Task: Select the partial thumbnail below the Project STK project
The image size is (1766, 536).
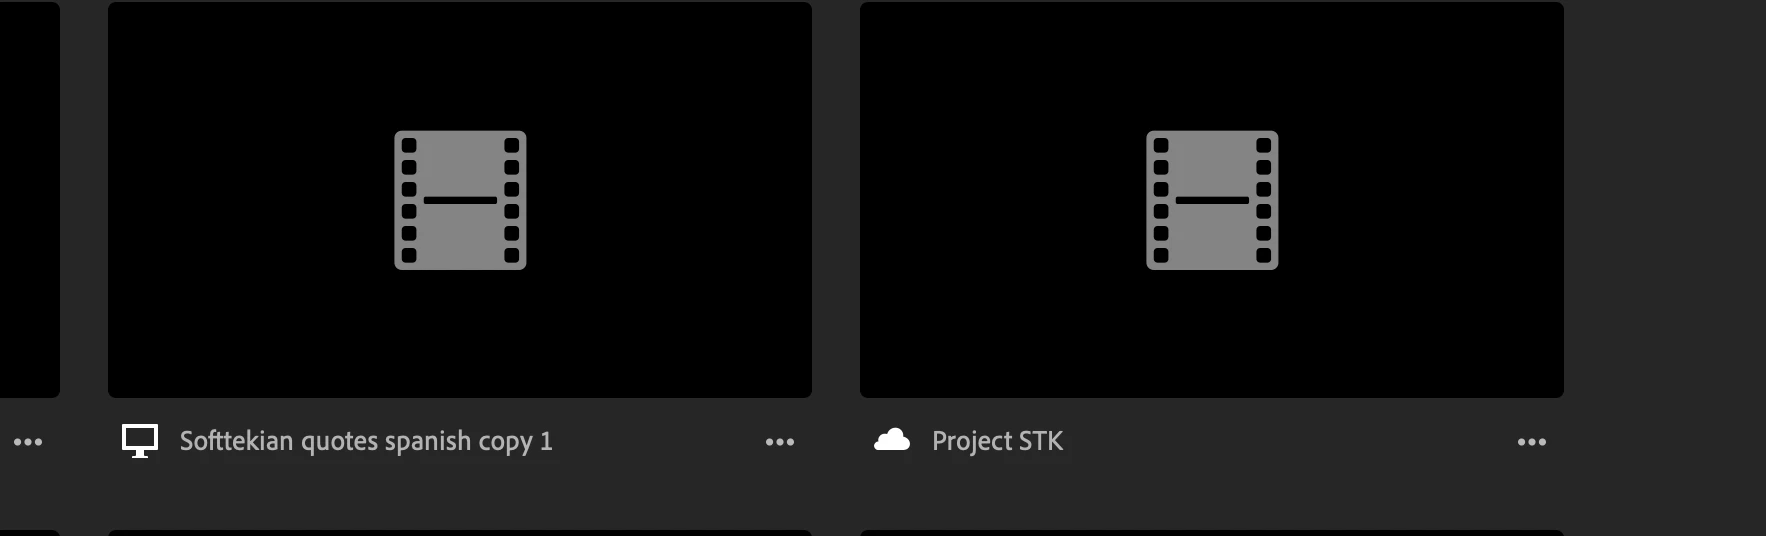Action: pyautogui.click(x=1212, y=533)
